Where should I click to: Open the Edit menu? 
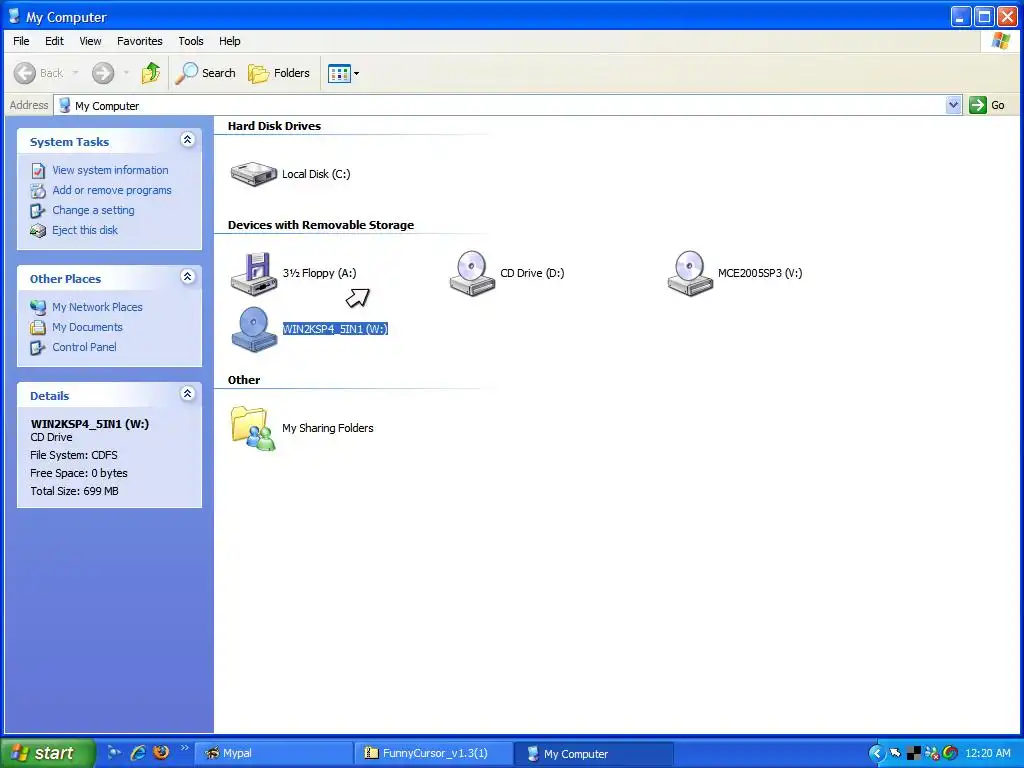(x=54, y=41)
